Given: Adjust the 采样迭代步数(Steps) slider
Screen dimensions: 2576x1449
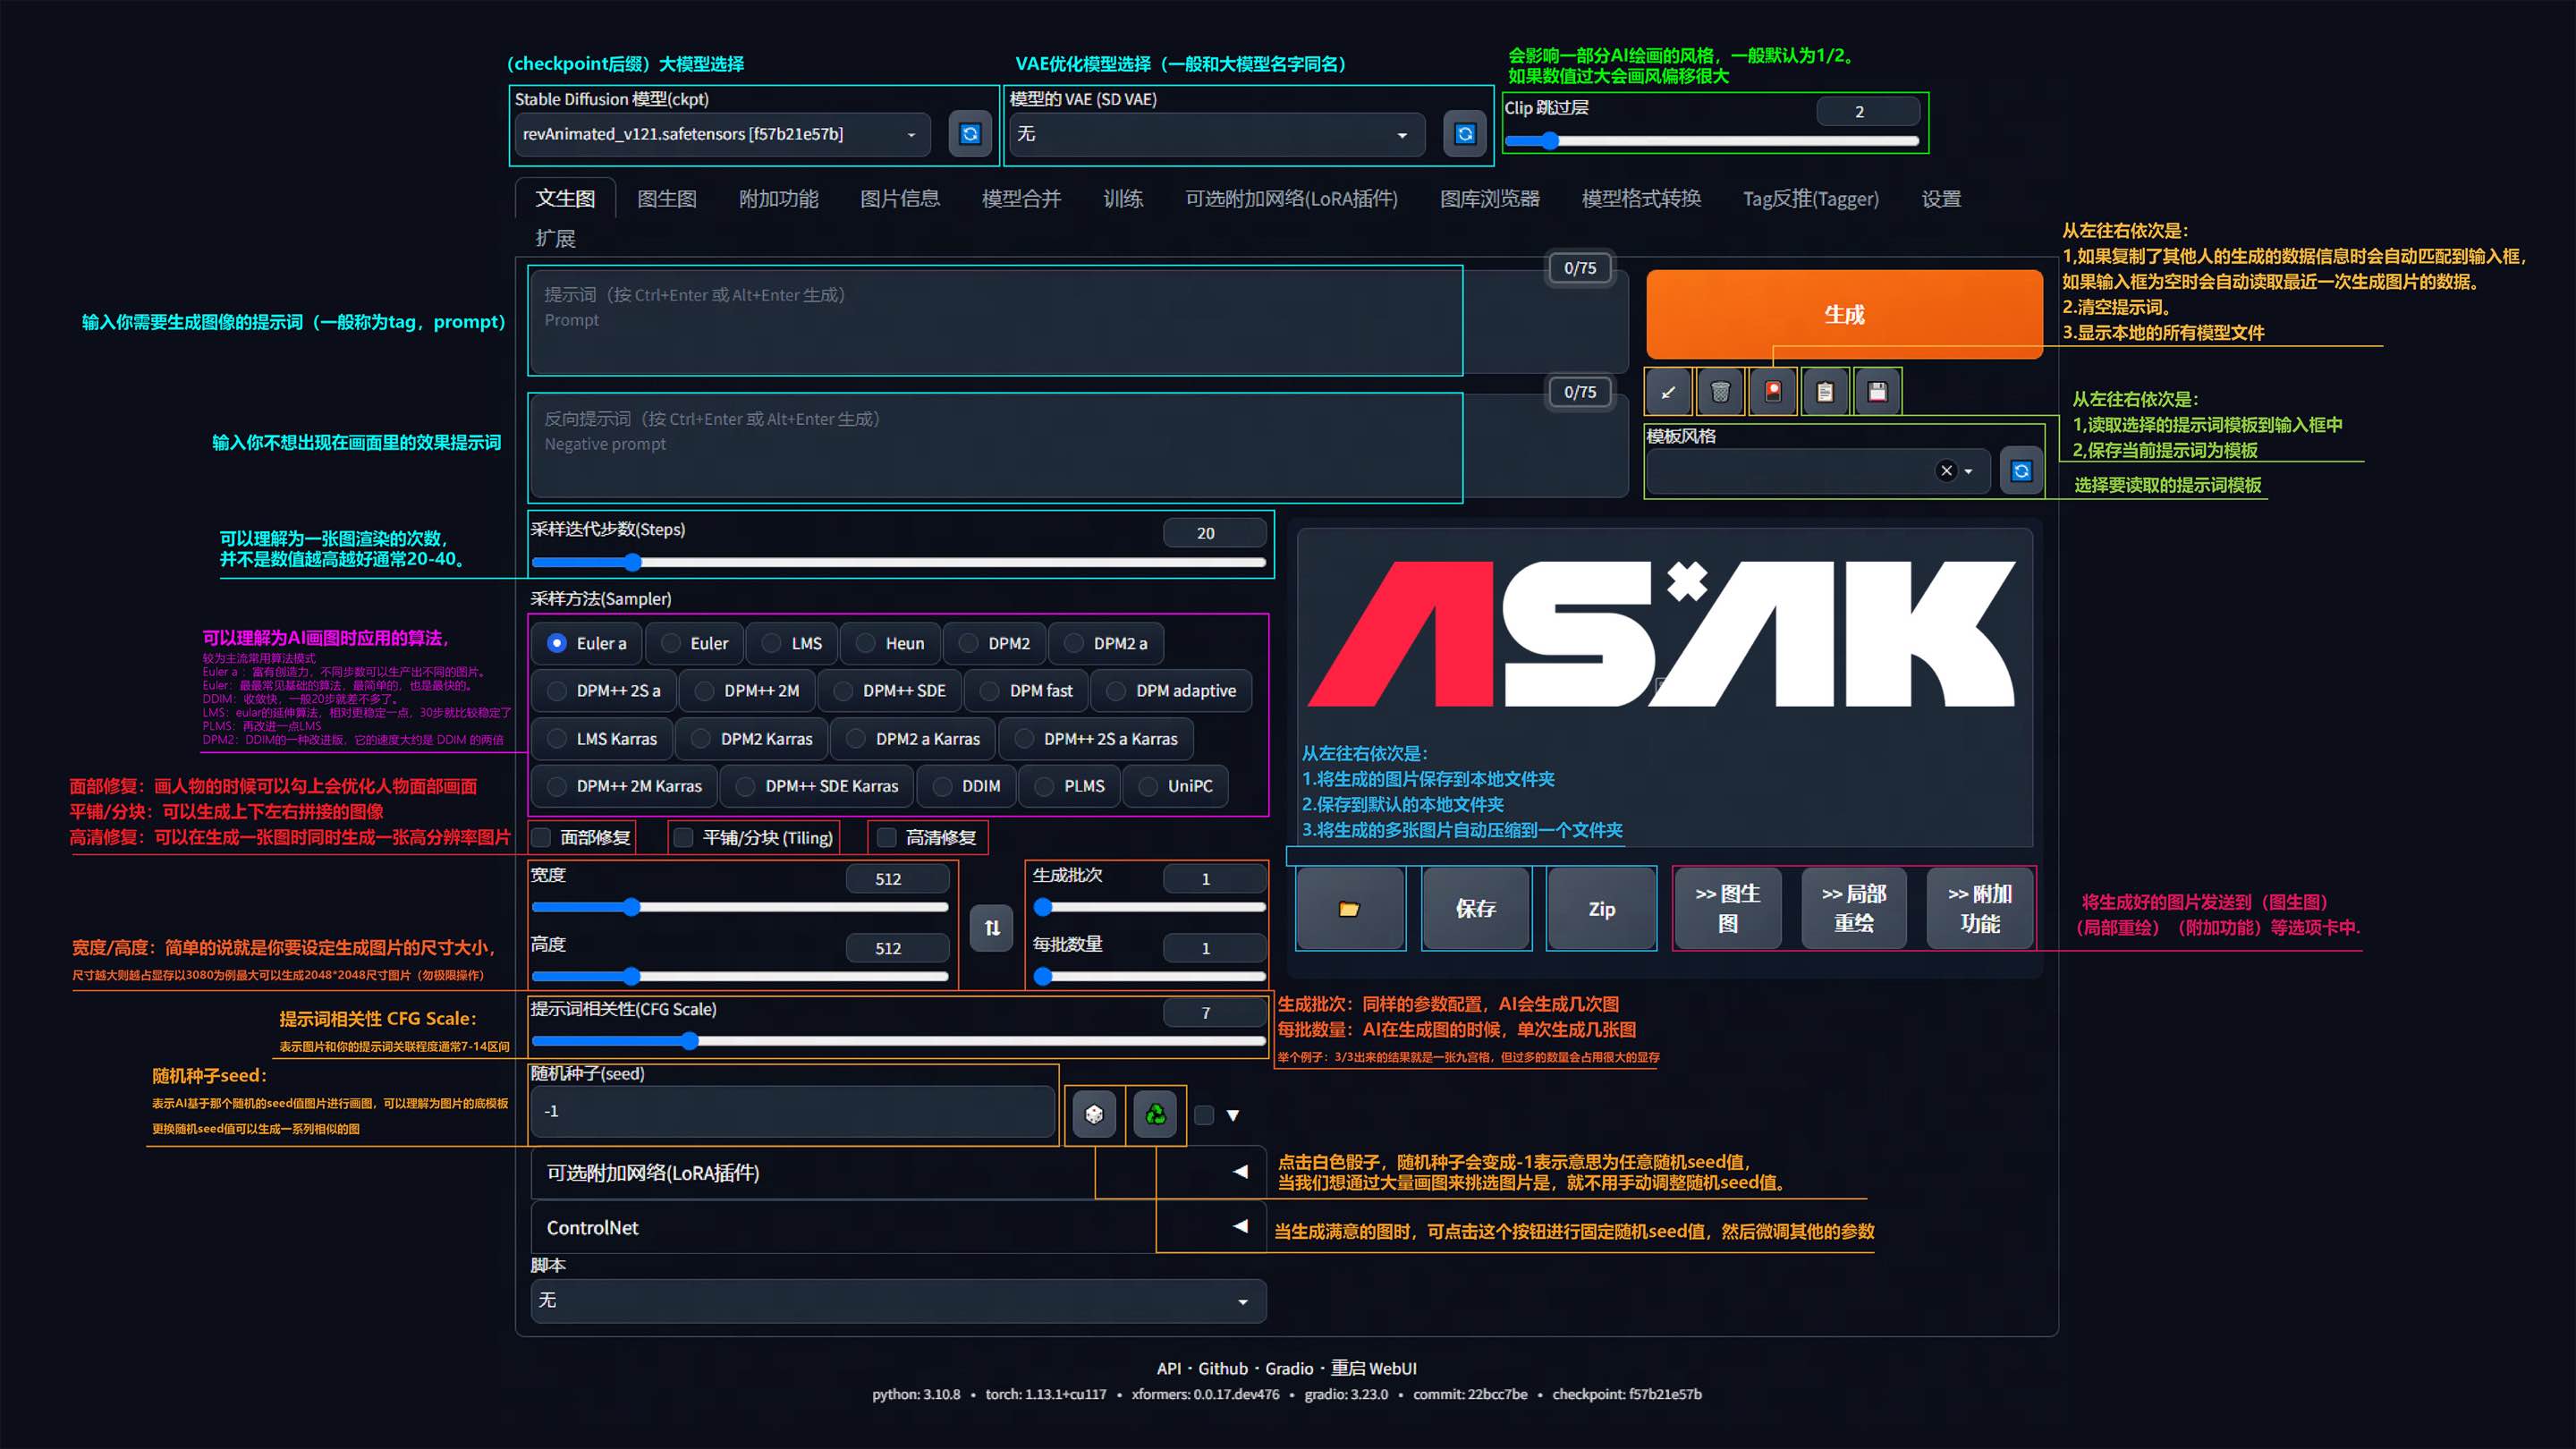Looking at the screenshot, I should [x=898, y=563].
